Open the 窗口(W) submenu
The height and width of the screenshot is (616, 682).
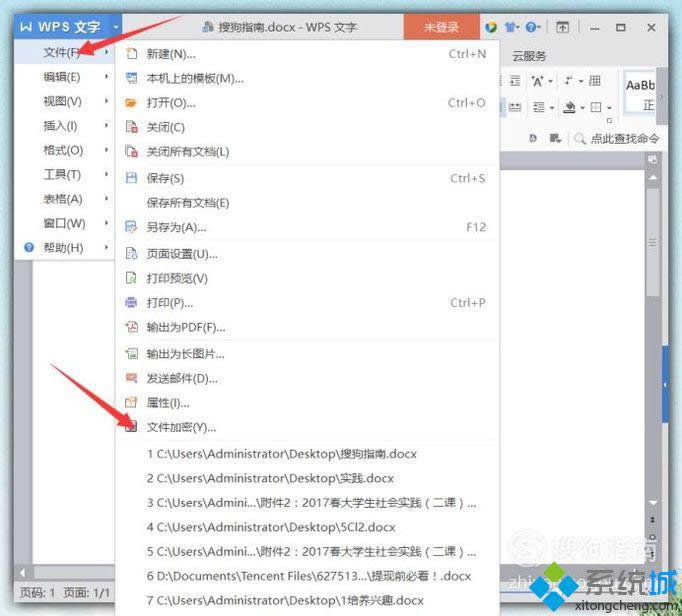pyautogui.click(x=64, y=223)
